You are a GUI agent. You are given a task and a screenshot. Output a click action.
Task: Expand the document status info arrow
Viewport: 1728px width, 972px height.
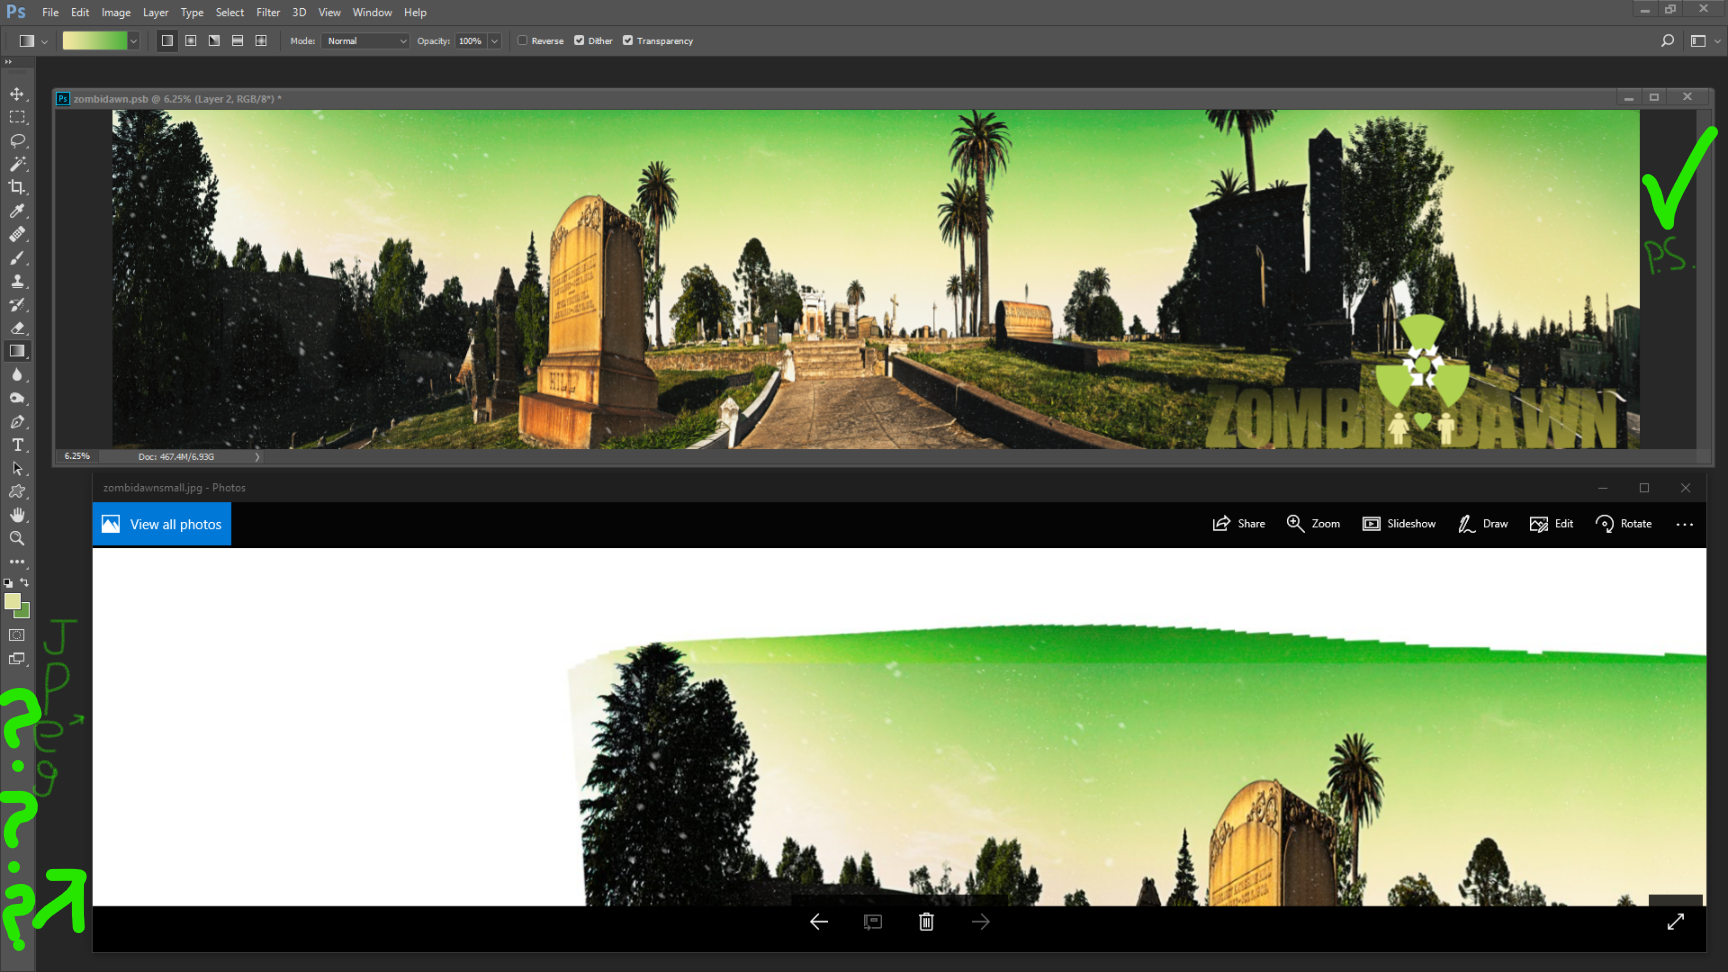257,457
